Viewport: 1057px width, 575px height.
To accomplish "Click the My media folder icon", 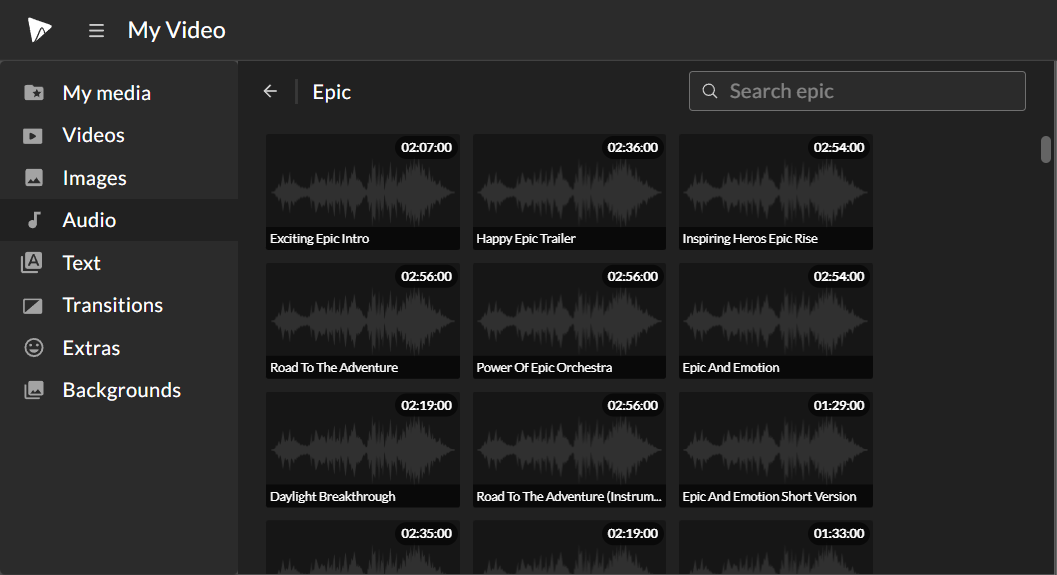I will [x=34, y=92].
